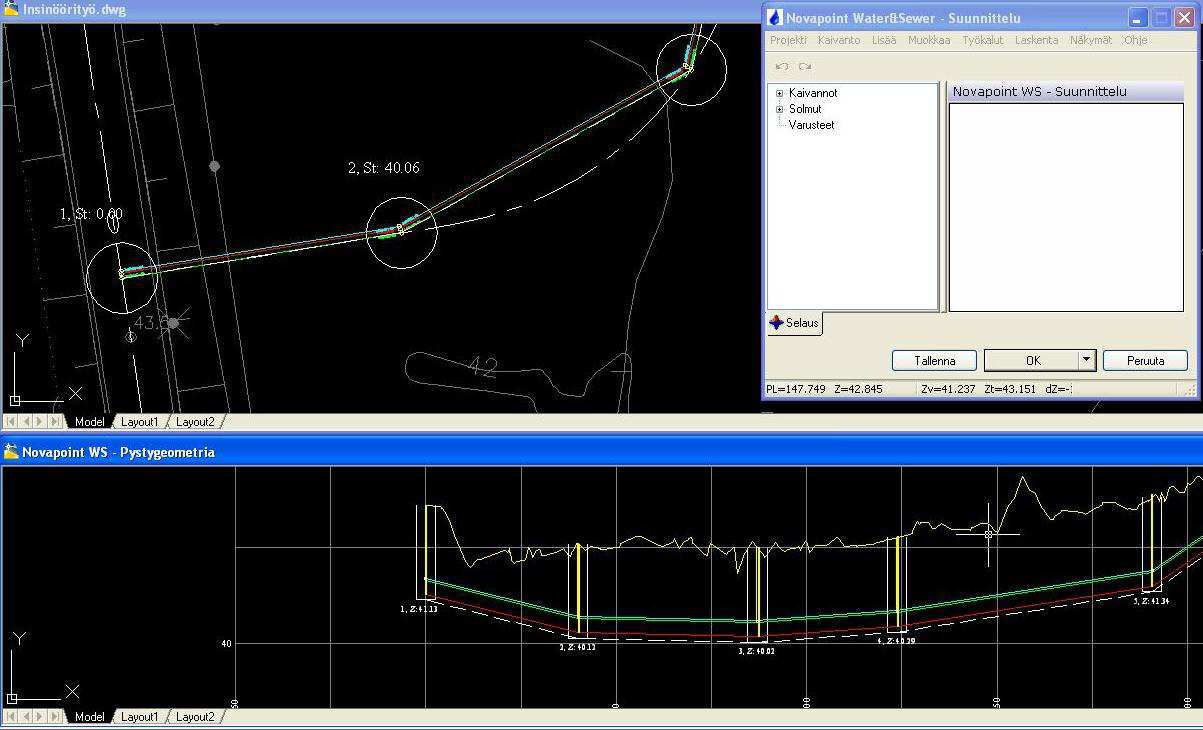Click the Novapoint WS - Suunnittelu panel header
Image resolution: width=1203 pixels, height=730 pixels.
1066,91
